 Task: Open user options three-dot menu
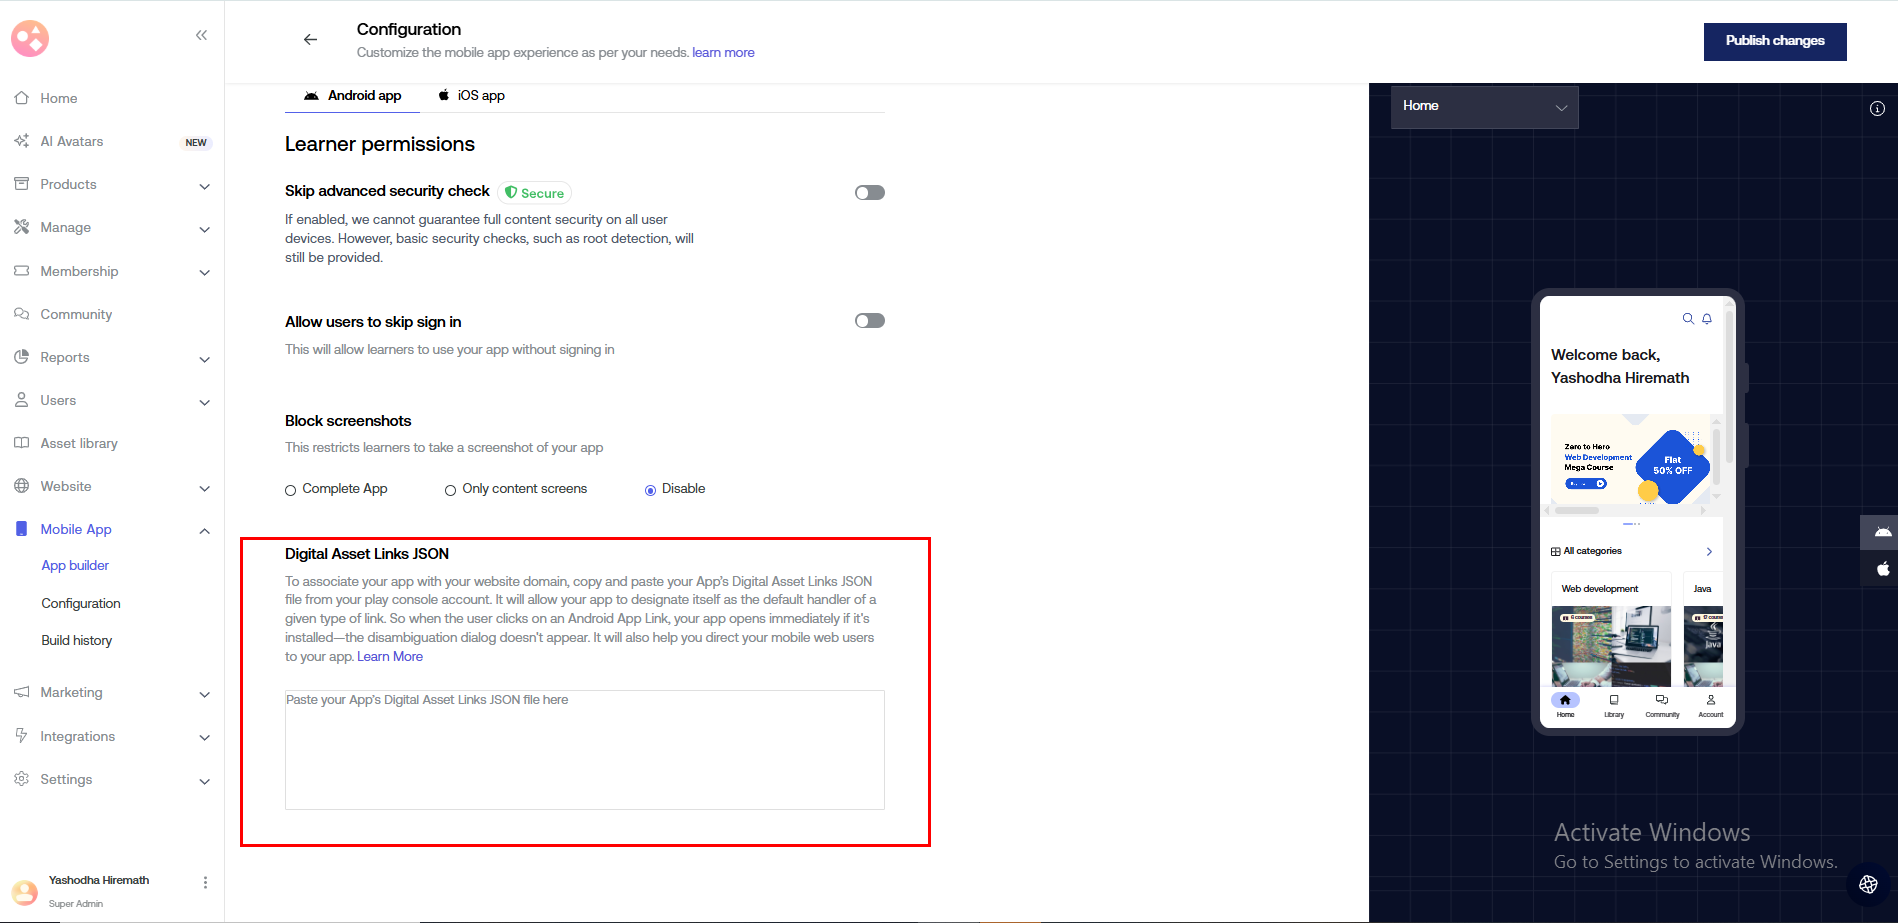(x=205, y=882)
